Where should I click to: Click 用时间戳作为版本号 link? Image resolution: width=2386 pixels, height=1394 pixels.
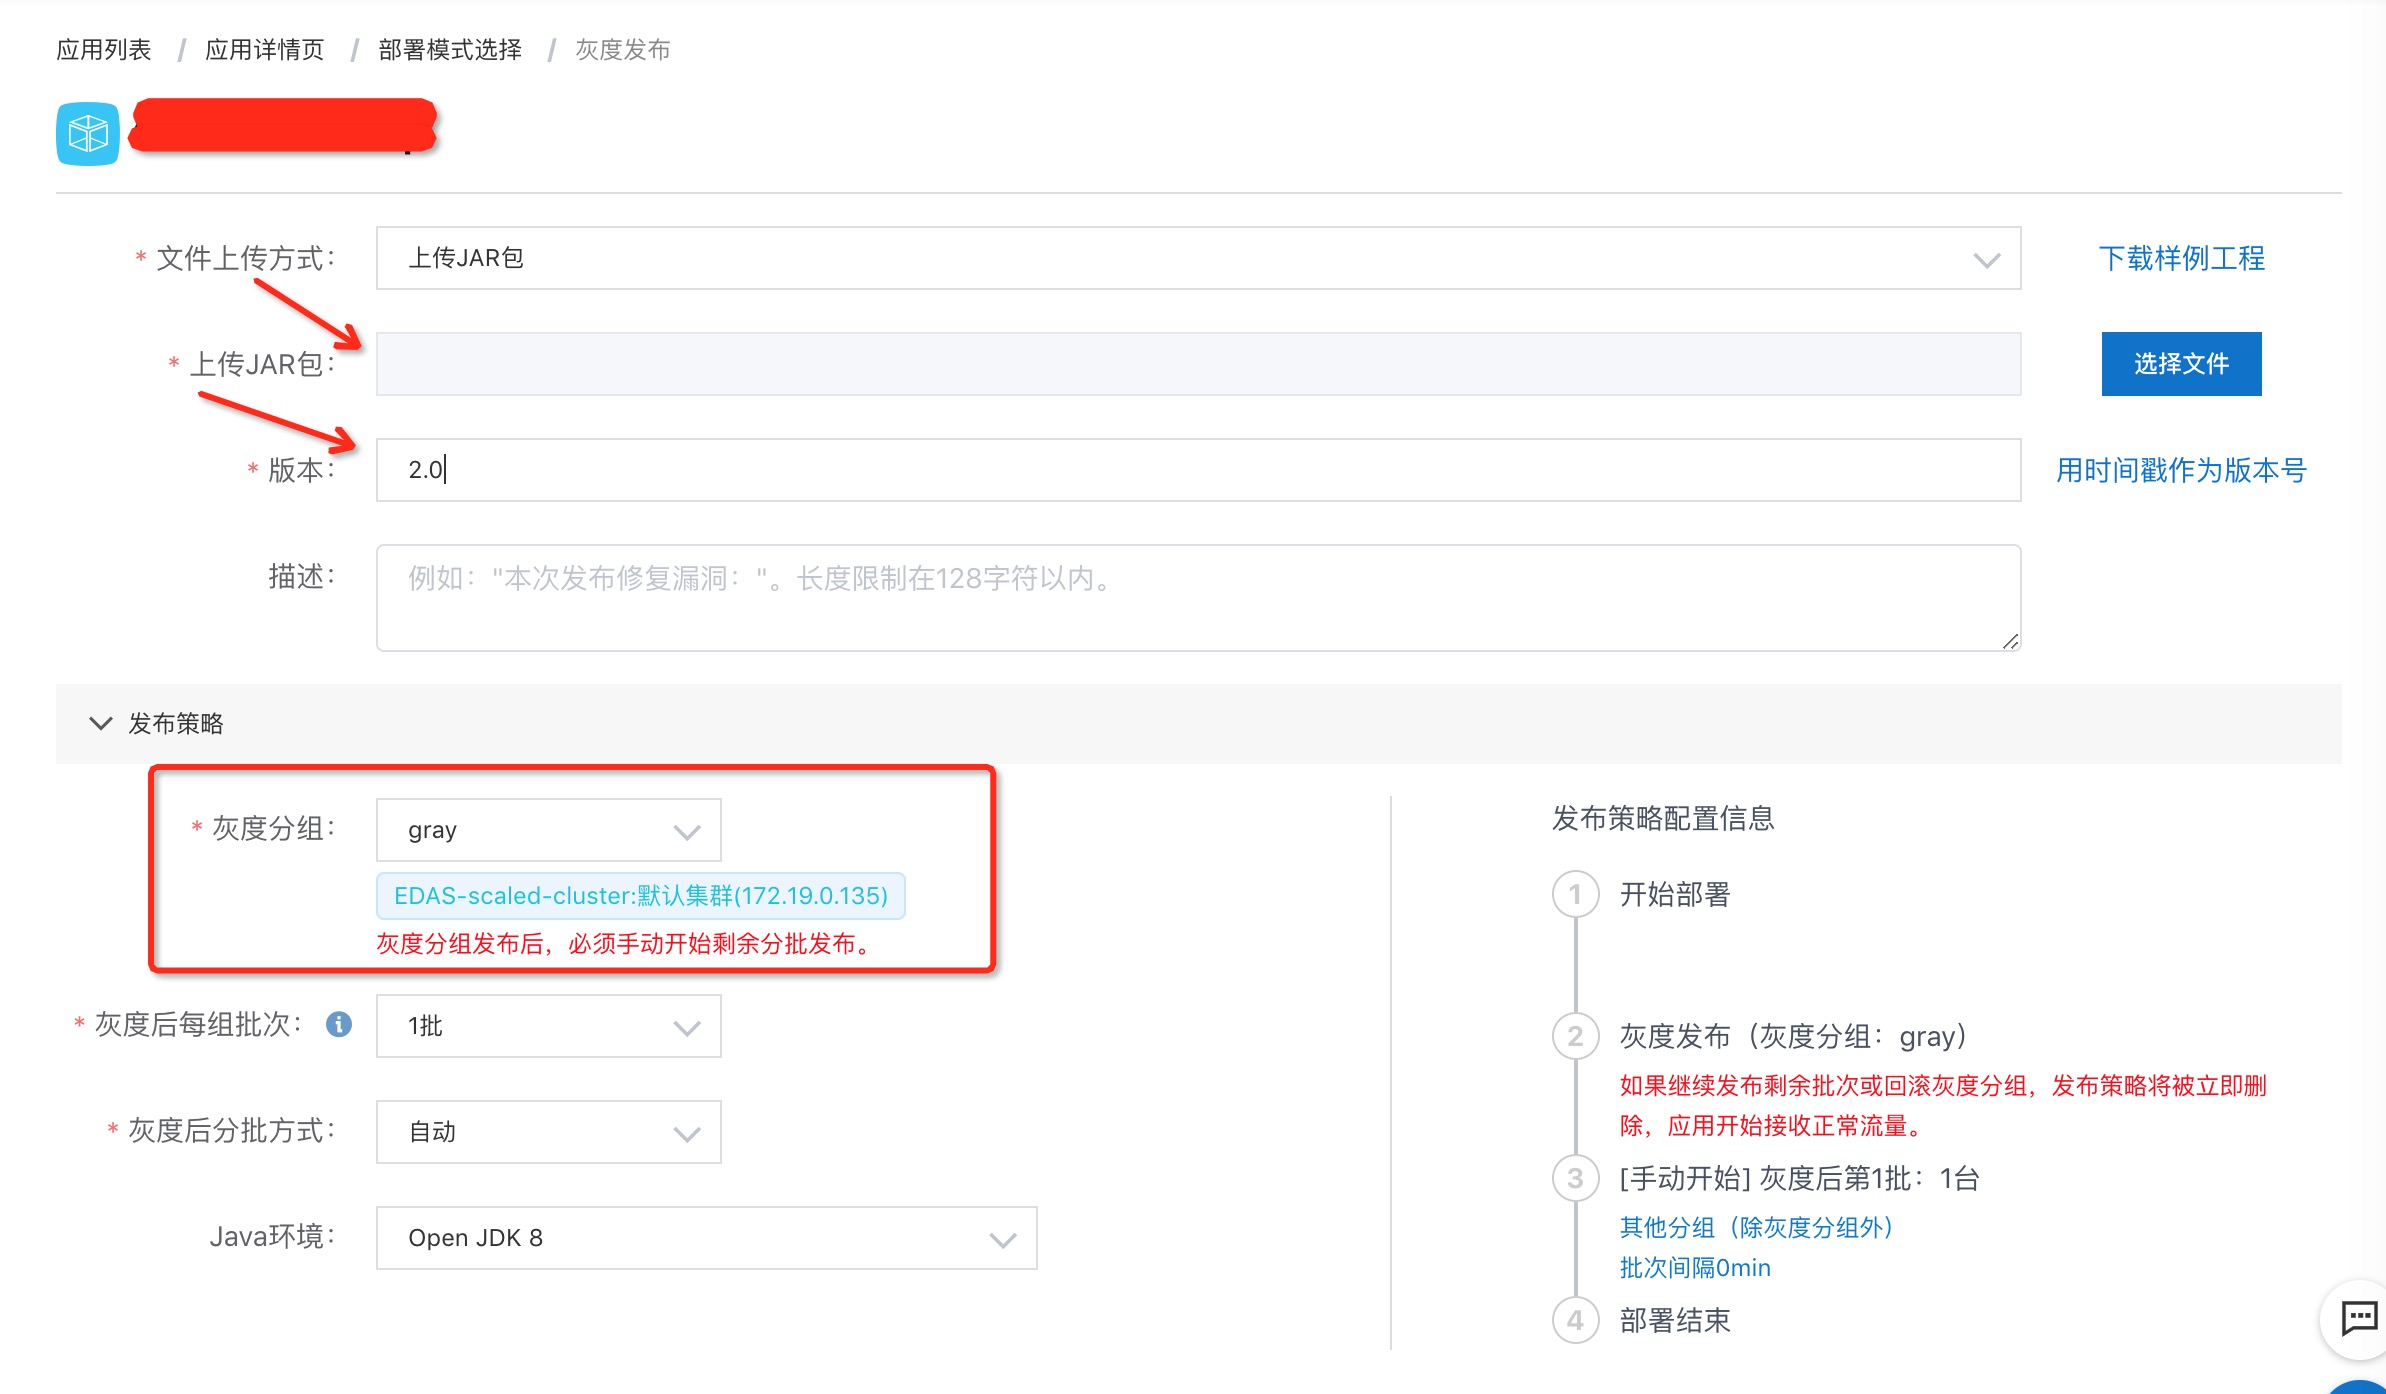2181,470
